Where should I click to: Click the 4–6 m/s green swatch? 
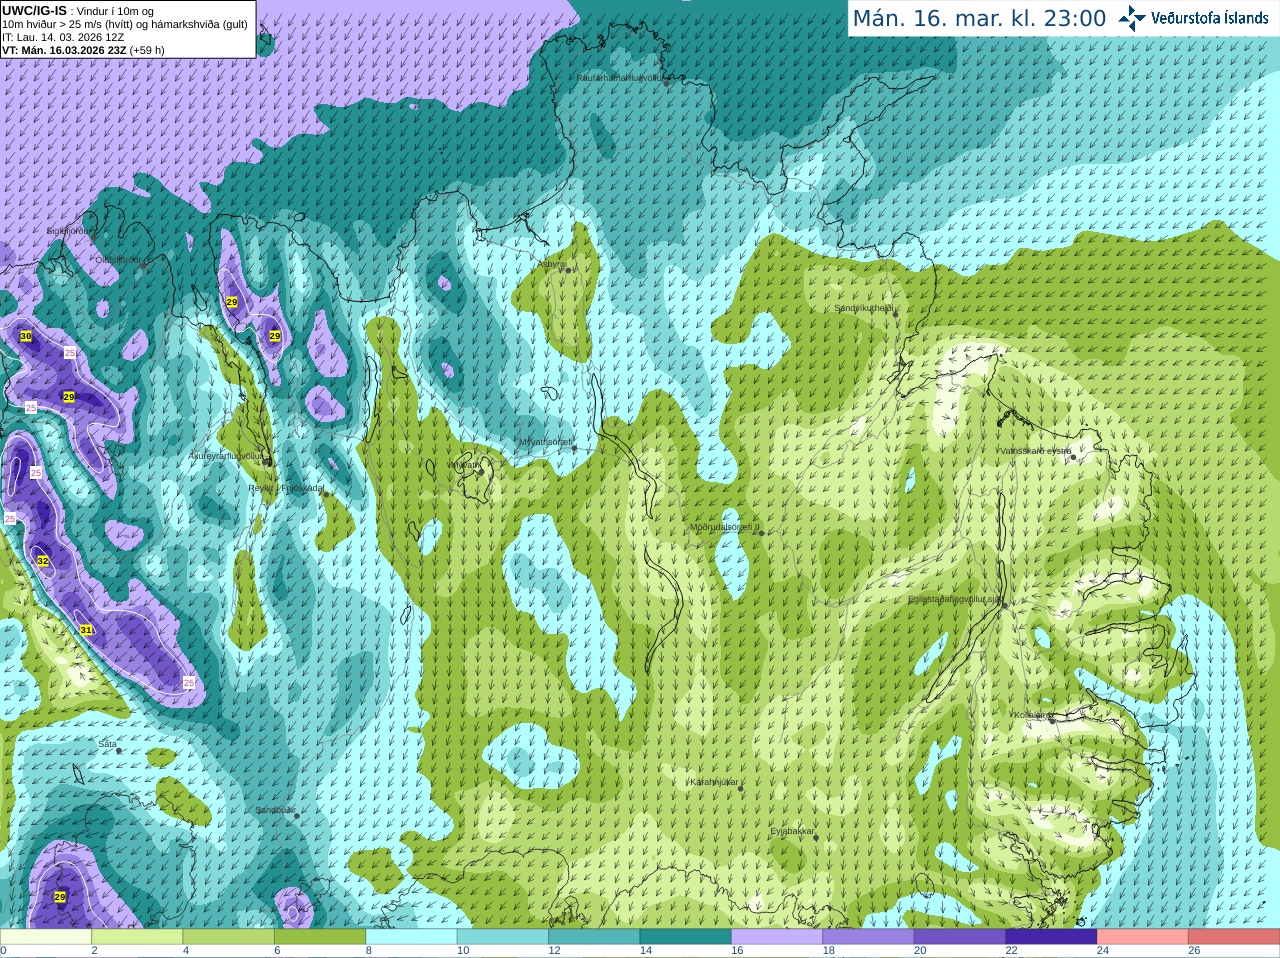(228, 937)
